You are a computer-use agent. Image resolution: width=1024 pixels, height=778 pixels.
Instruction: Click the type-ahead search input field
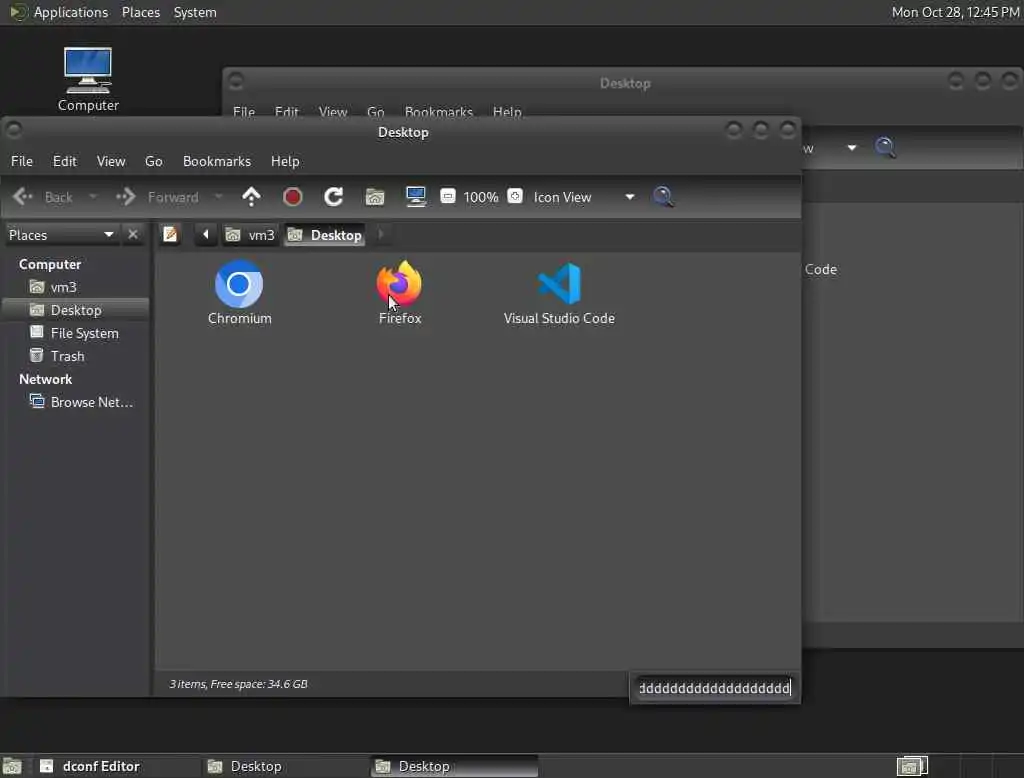714,688
